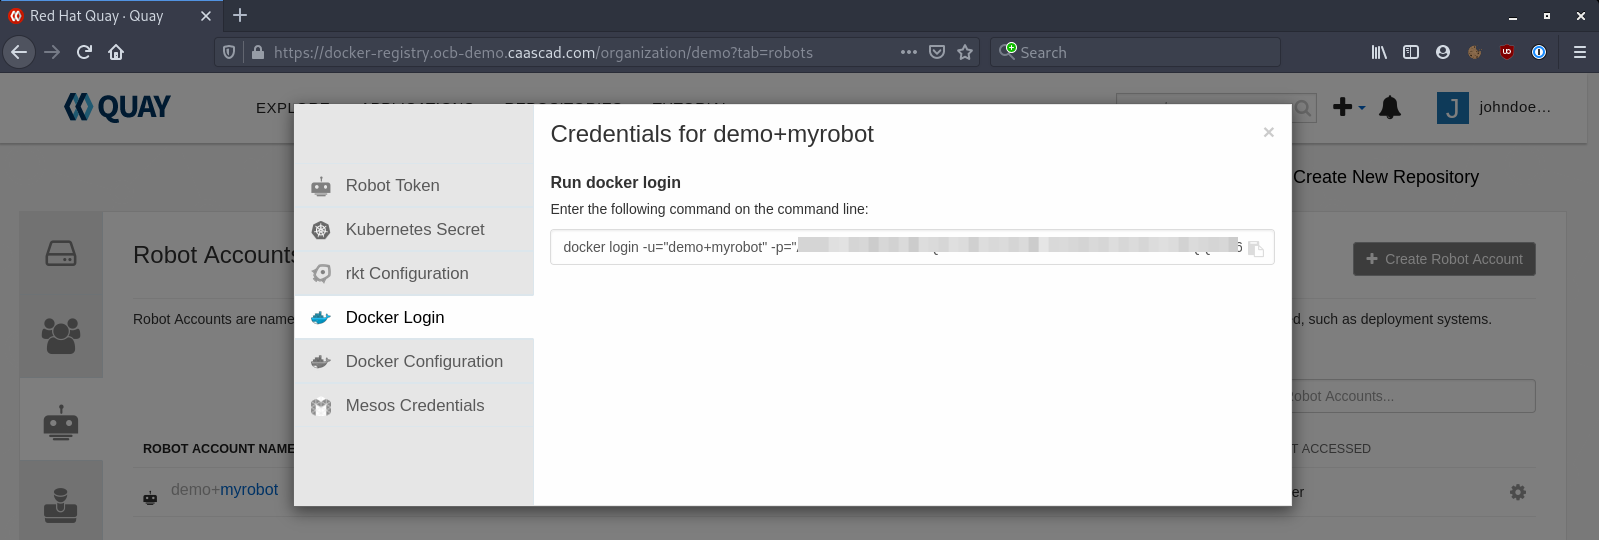Go to the browser home page
Screen dimensions: 1599x540
coord(116,52)
